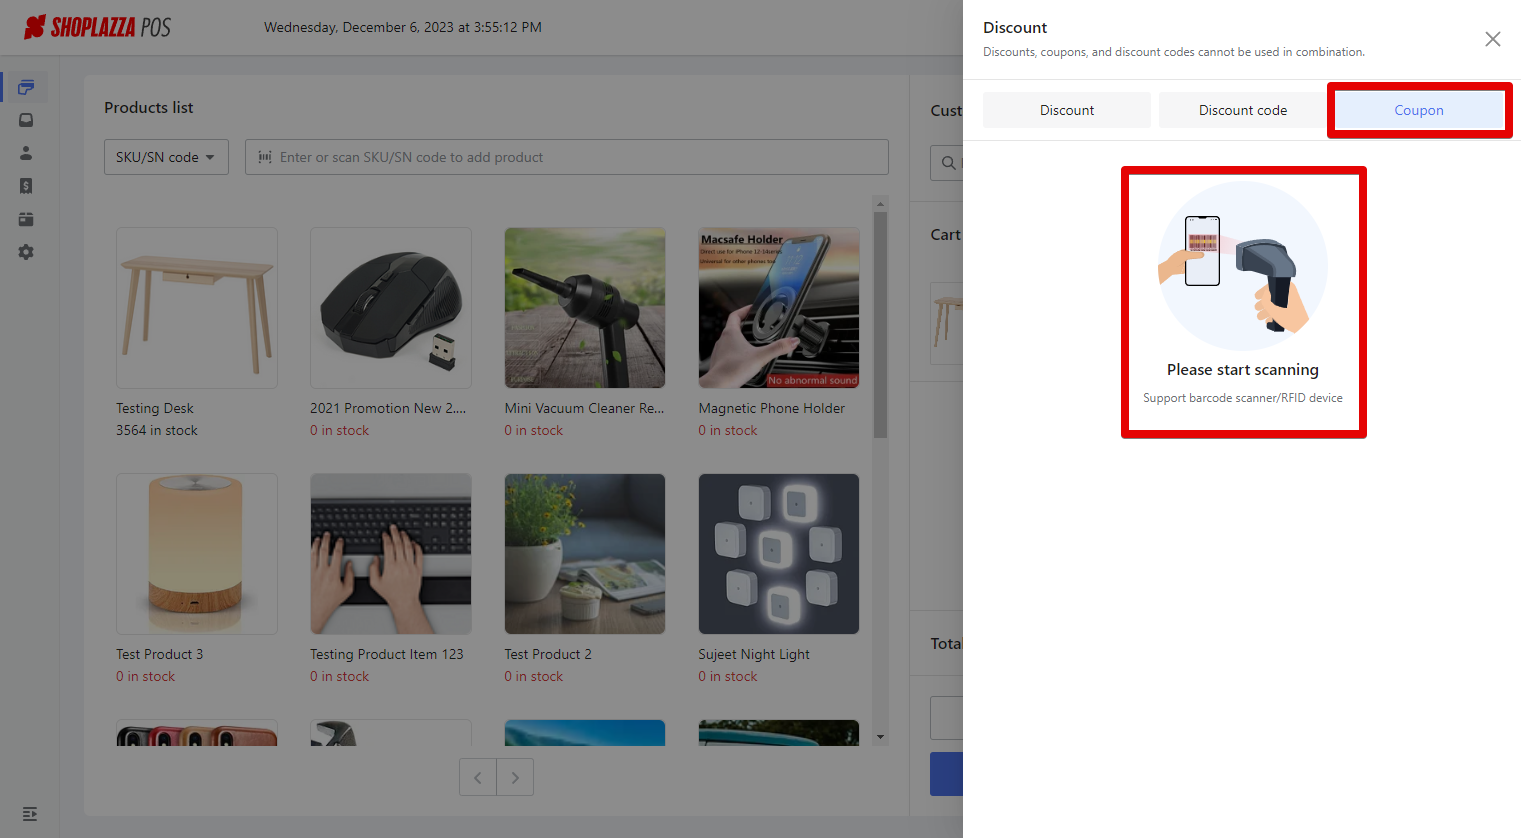
Task: Click the date and time text
Action: [x=403, y=27]
